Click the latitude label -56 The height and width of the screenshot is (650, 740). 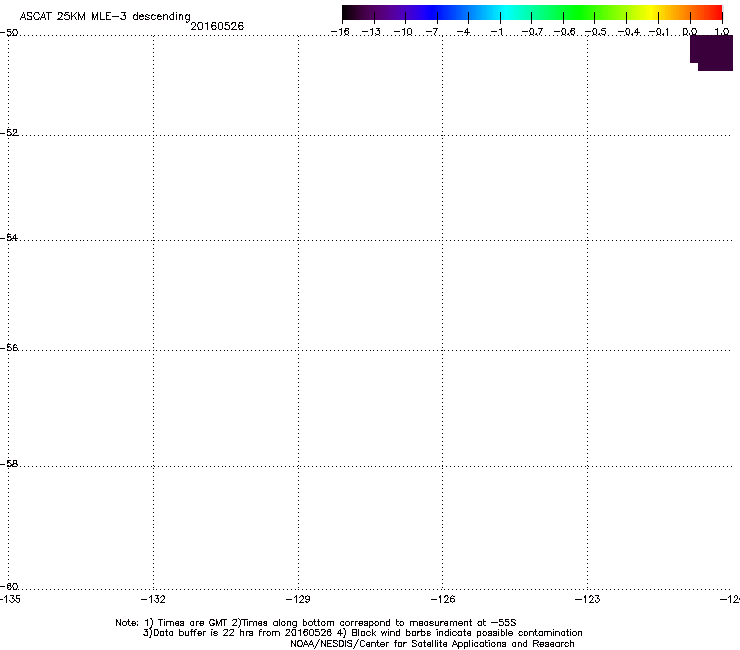click(9, 347)
